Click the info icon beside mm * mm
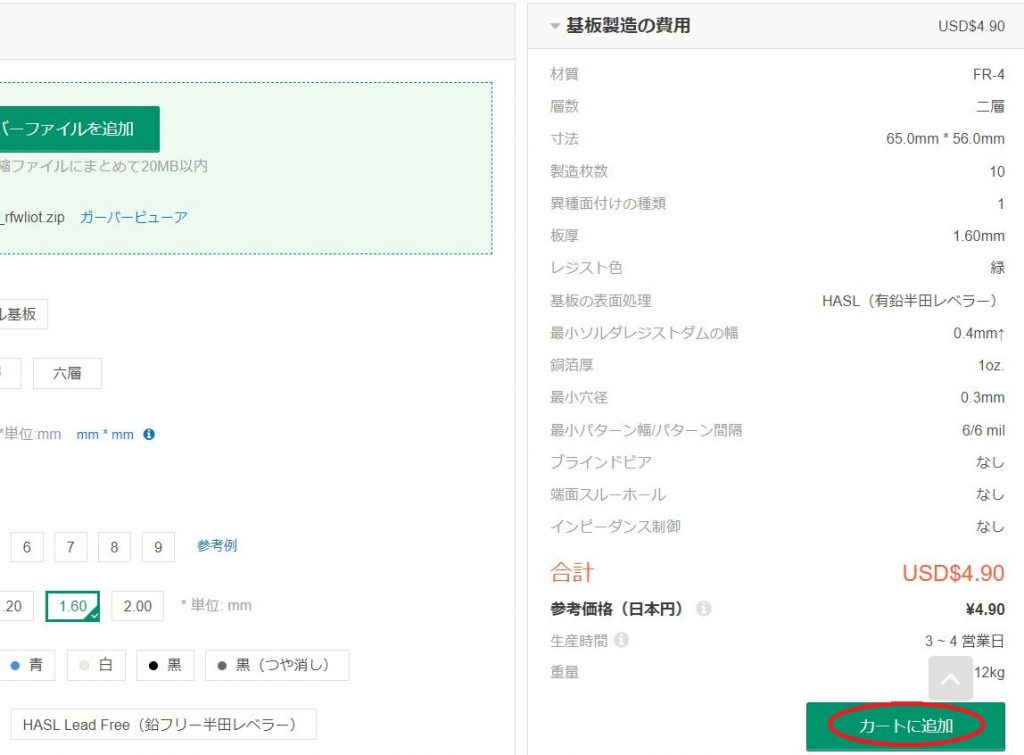The height and width of the screenshot is (755, 1024). tap(149, 435)
